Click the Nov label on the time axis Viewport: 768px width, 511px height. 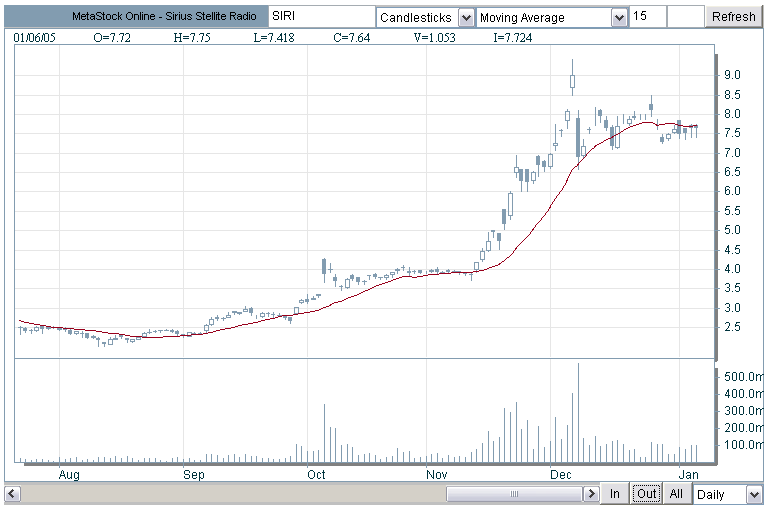click(x=436, y=475)
